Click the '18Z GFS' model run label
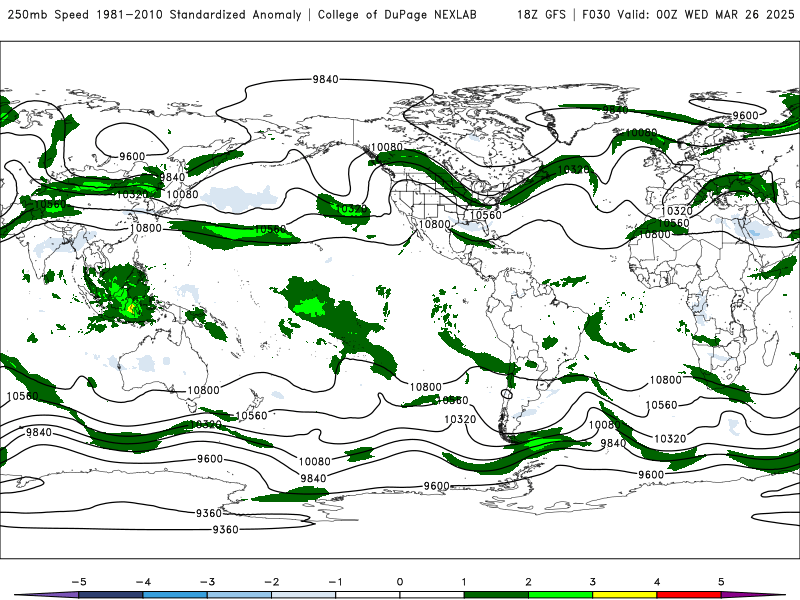Screen dimensions: 800x600 coord(541,15)
